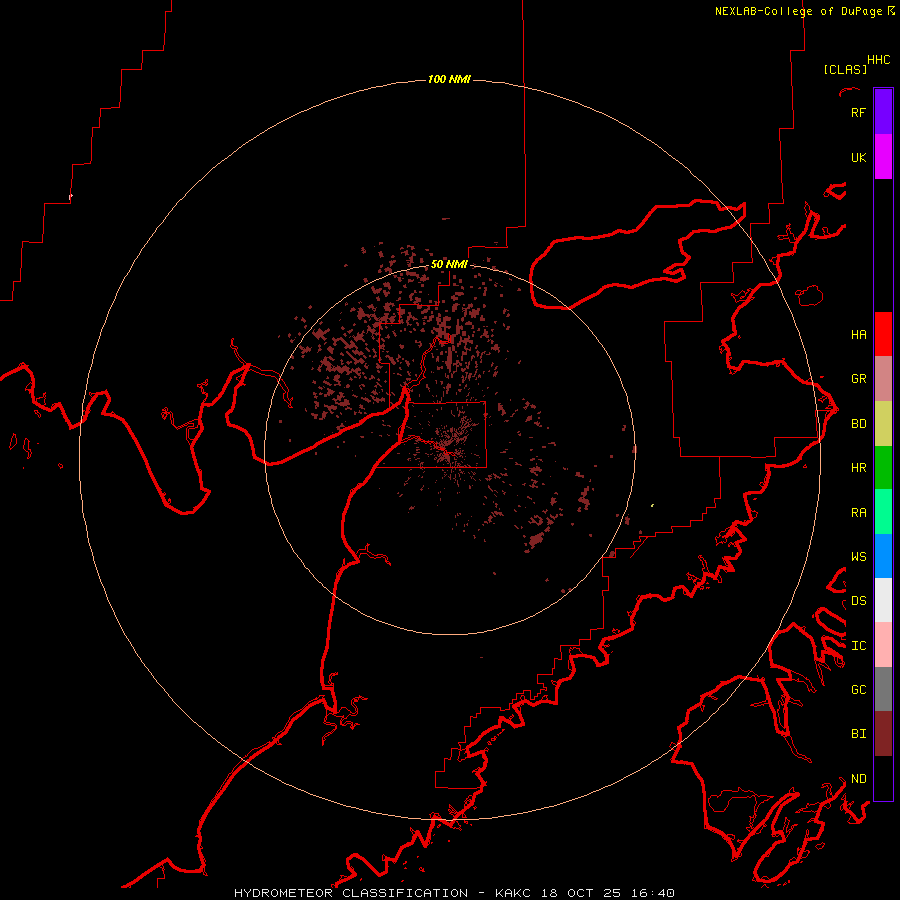Screen dimensions: 900x900
Task: Click the GR legend label
Action: 858,379
